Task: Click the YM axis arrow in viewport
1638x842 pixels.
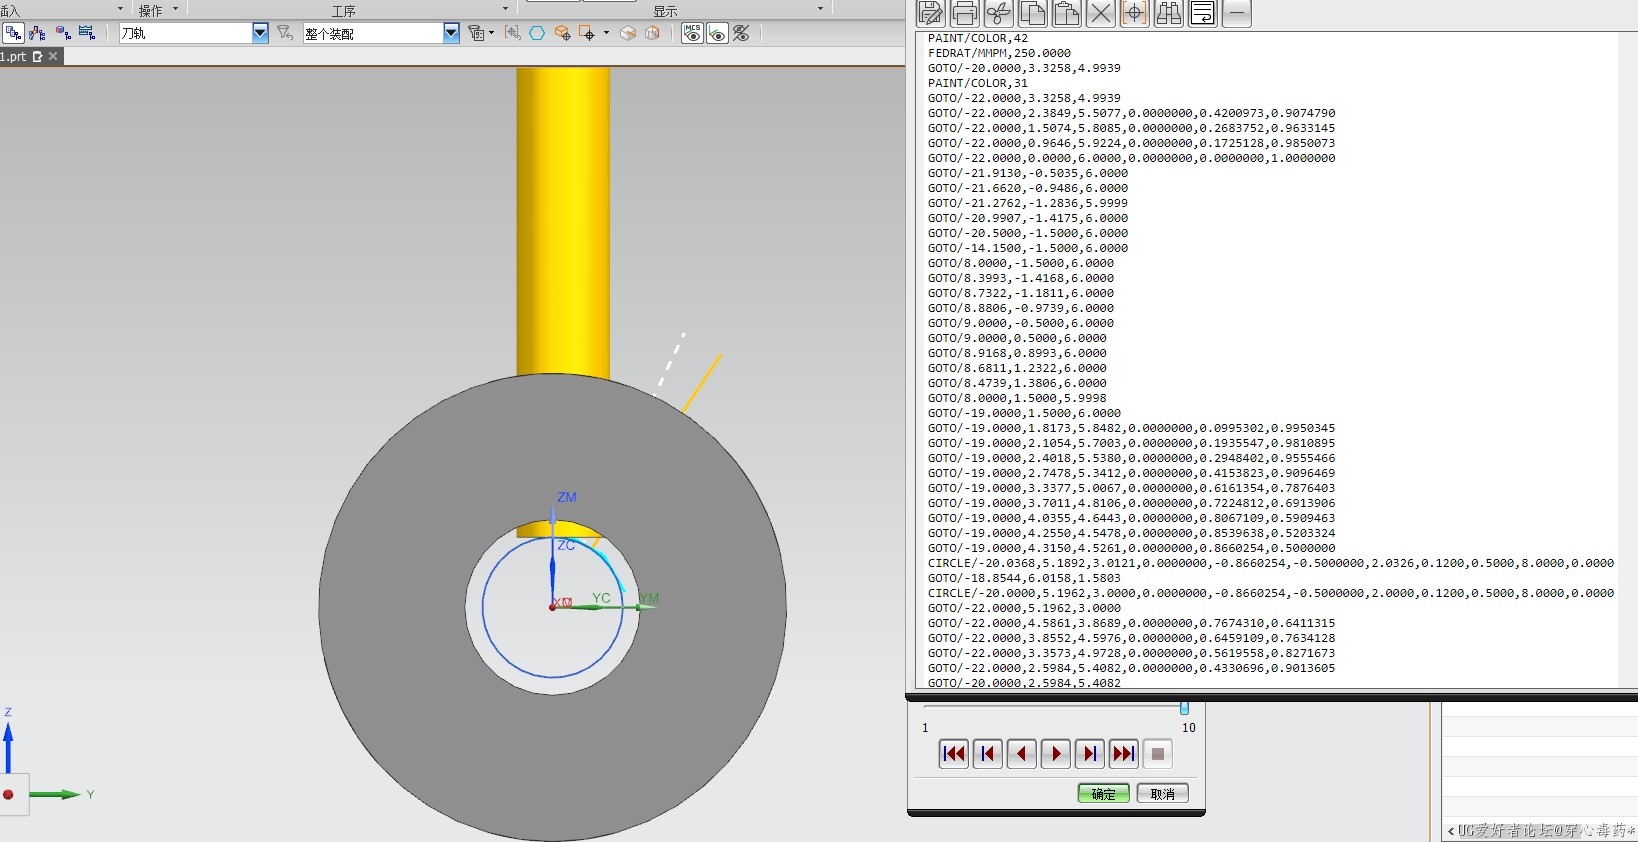Action: pos(645,606)
